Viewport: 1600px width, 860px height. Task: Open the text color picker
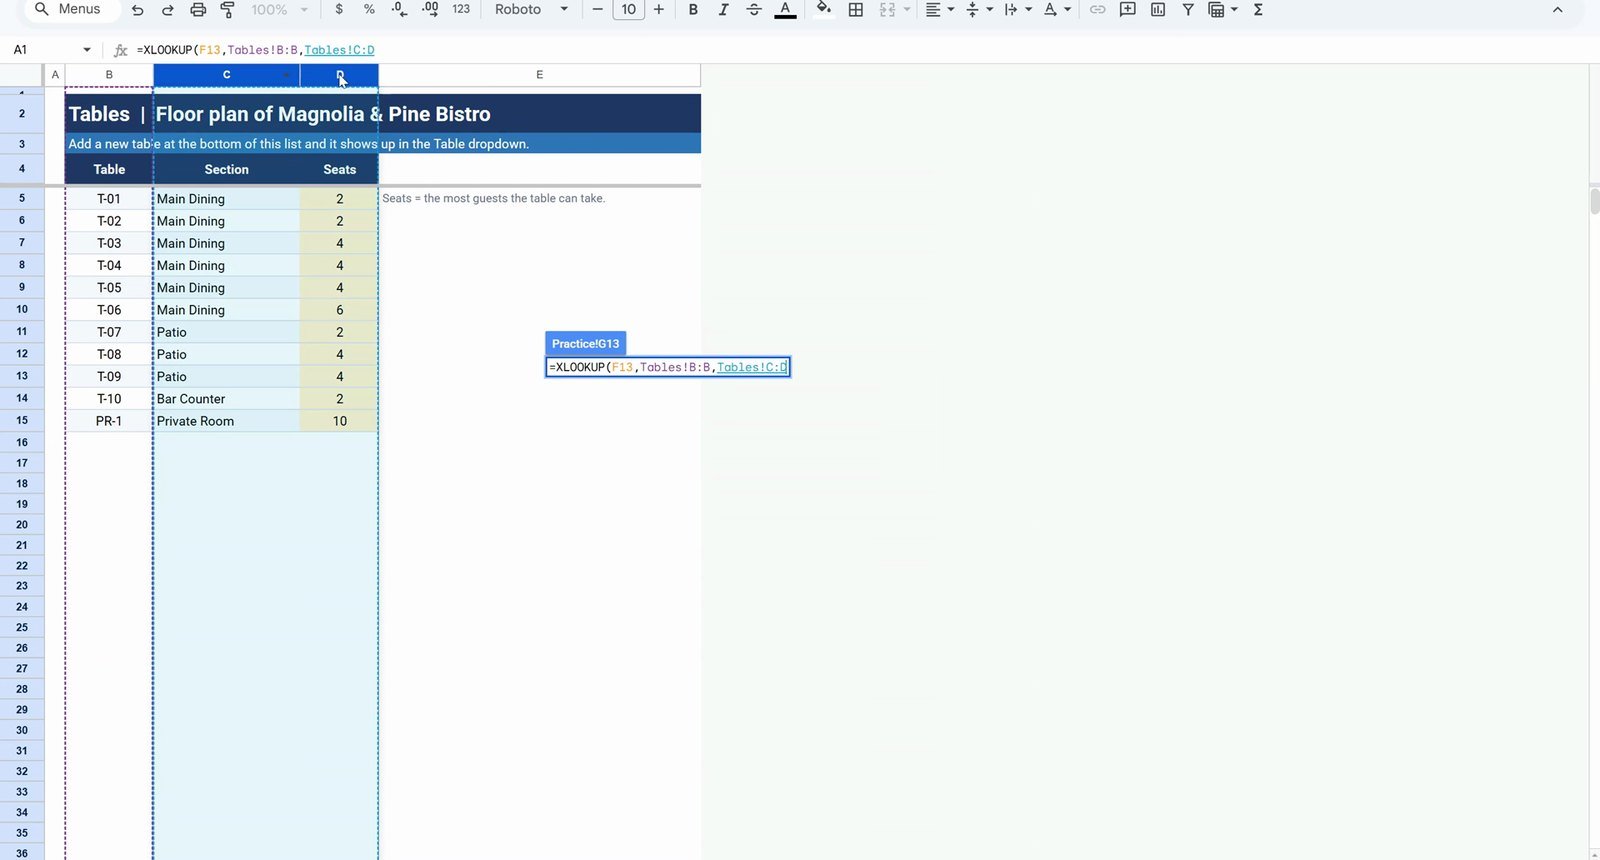pyautogui.click(x=786, y=10)
